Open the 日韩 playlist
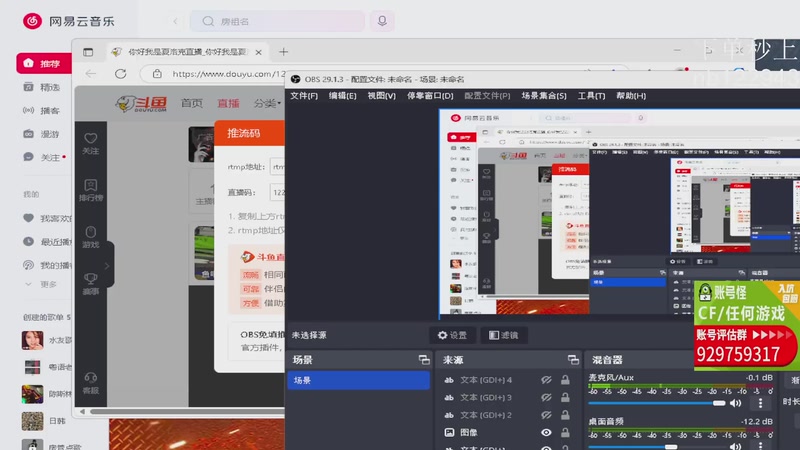The height and width of the screenshot is (450, 800). 46,421
